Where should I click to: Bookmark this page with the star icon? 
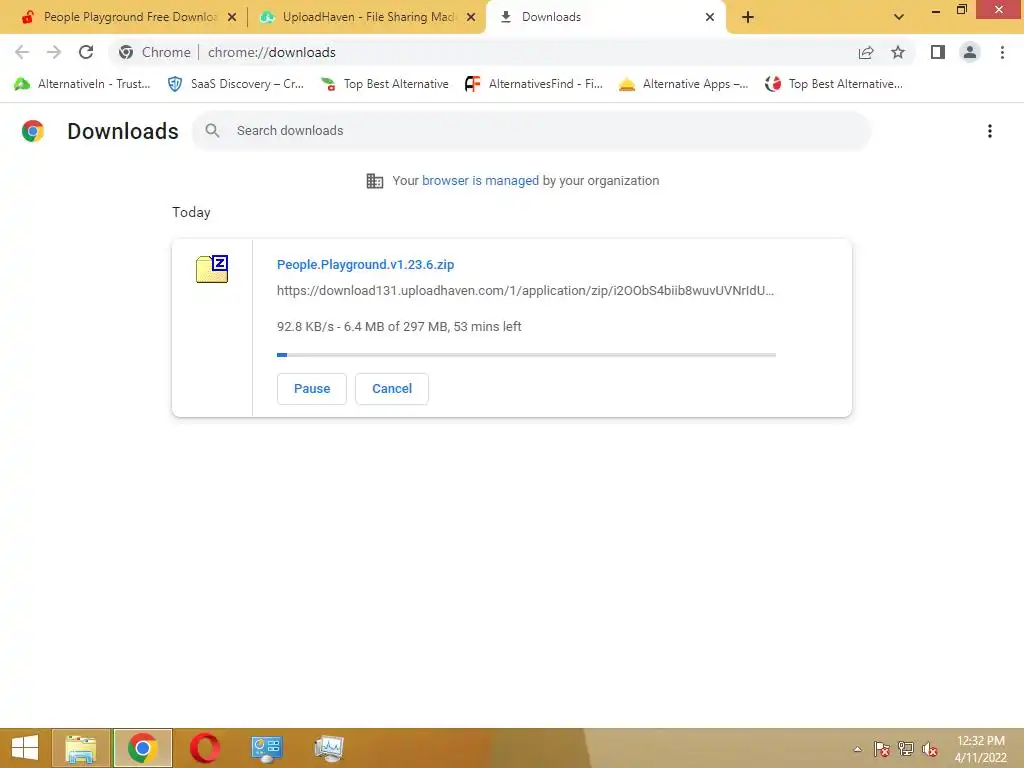[898, 52]
